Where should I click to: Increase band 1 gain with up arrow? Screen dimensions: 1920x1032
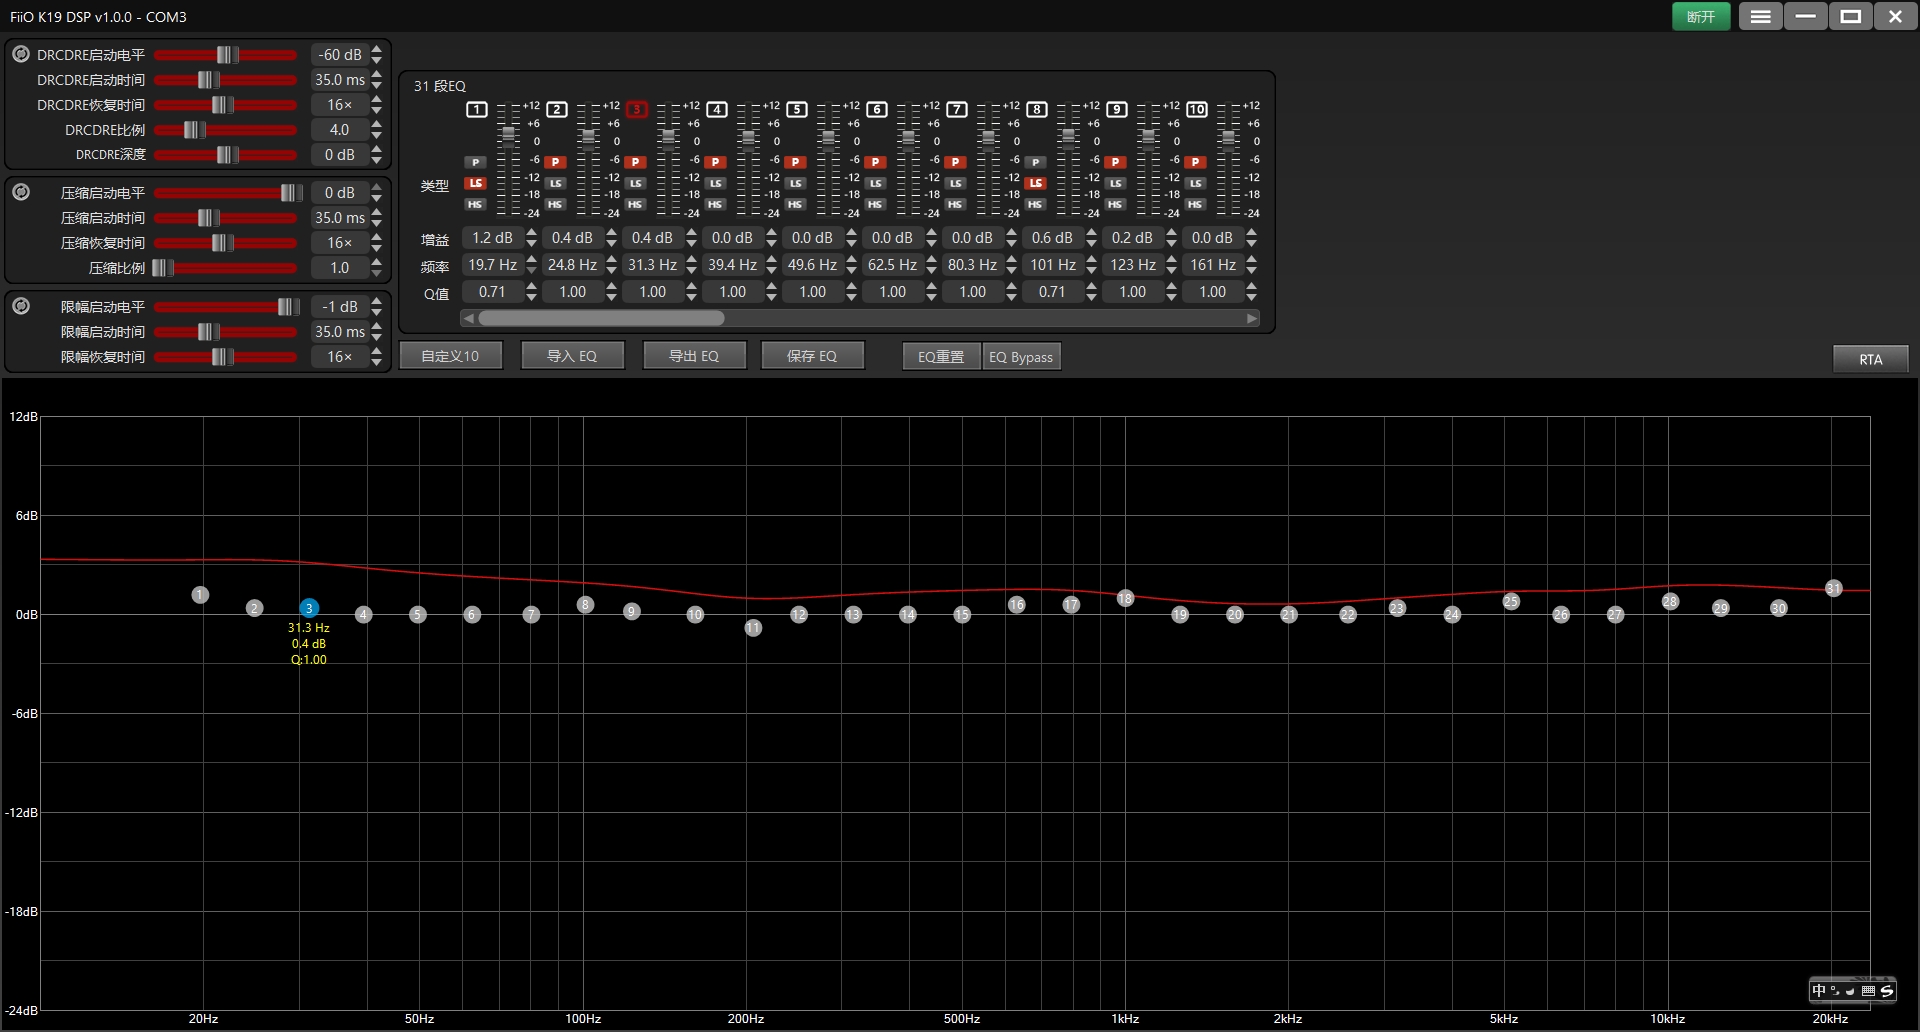point(531,233)
